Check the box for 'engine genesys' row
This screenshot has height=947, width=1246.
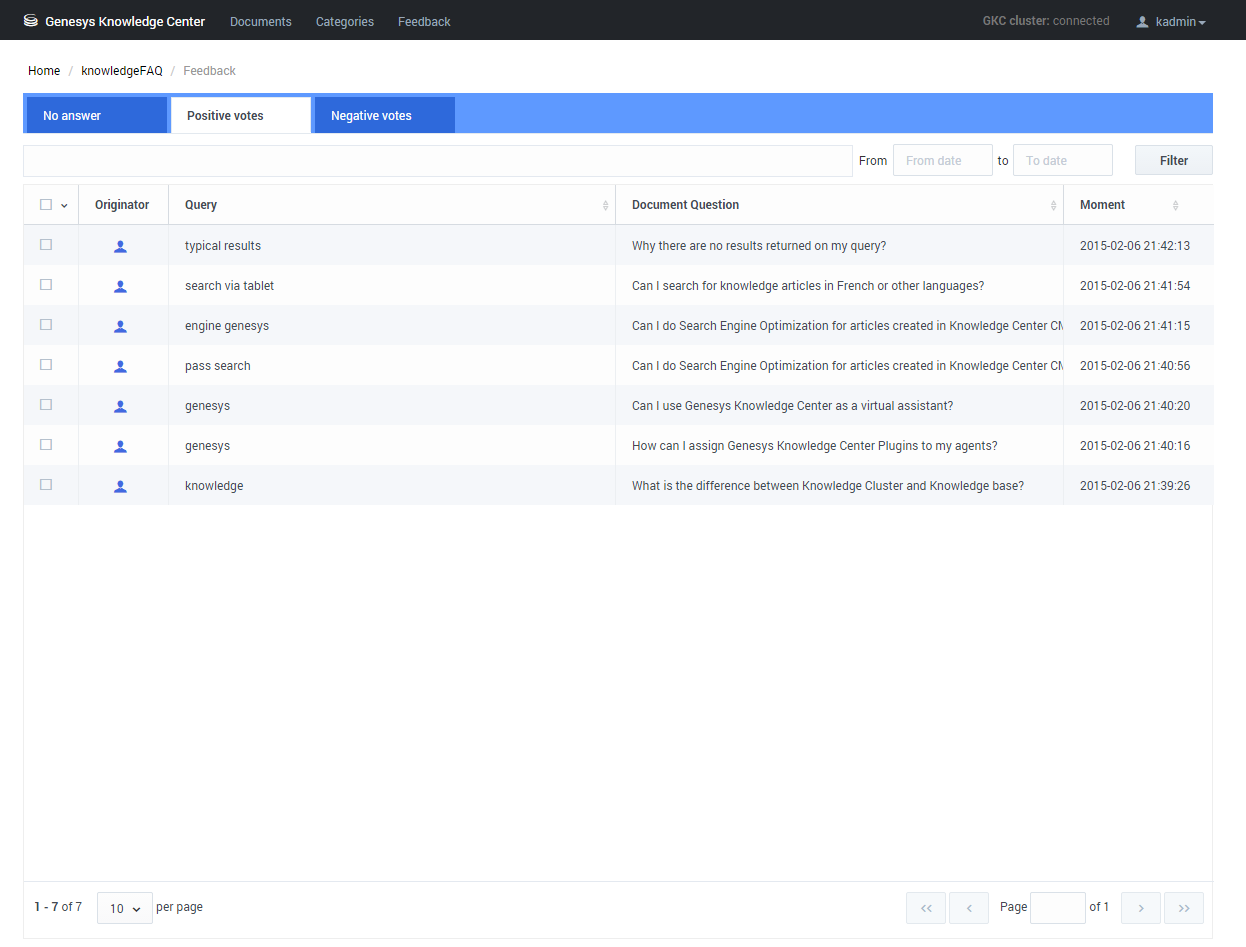point(46,325)
